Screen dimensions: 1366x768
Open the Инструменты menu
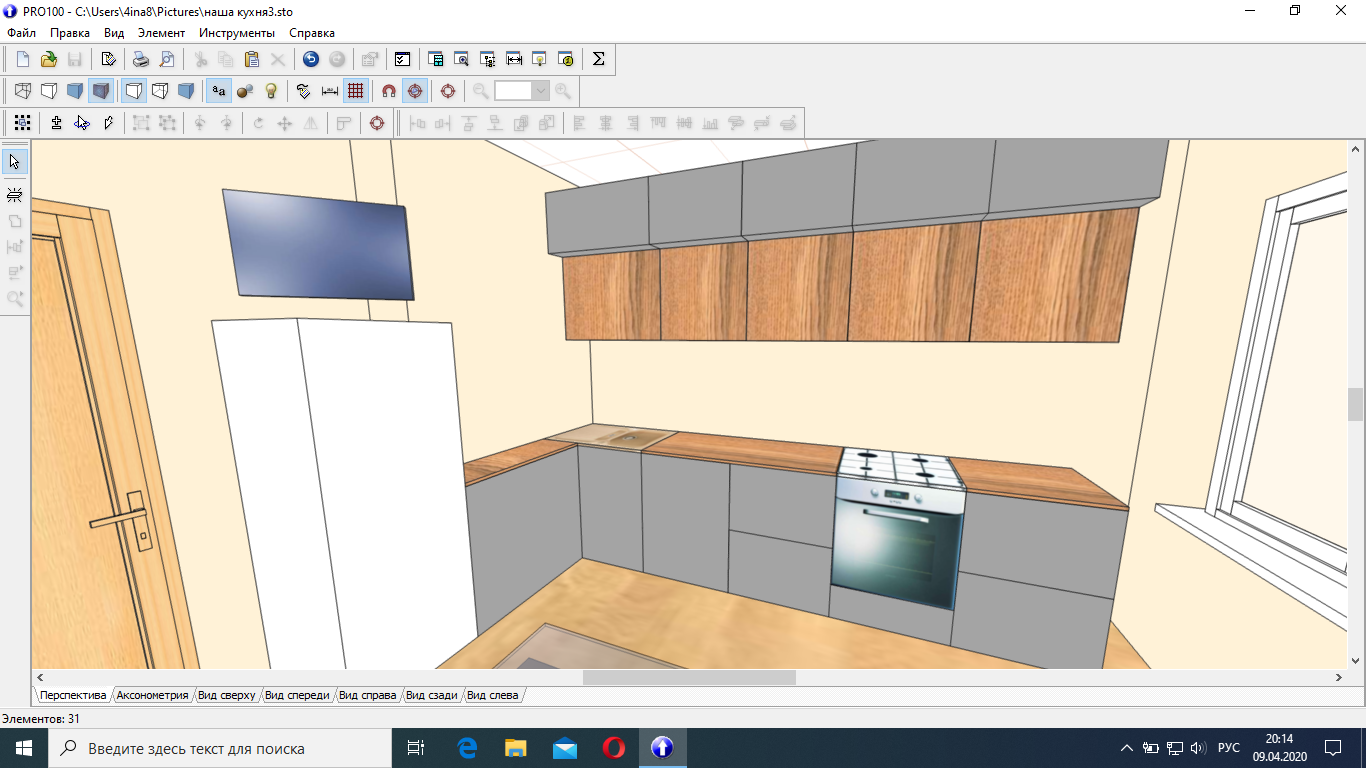[x=237, y=33]
